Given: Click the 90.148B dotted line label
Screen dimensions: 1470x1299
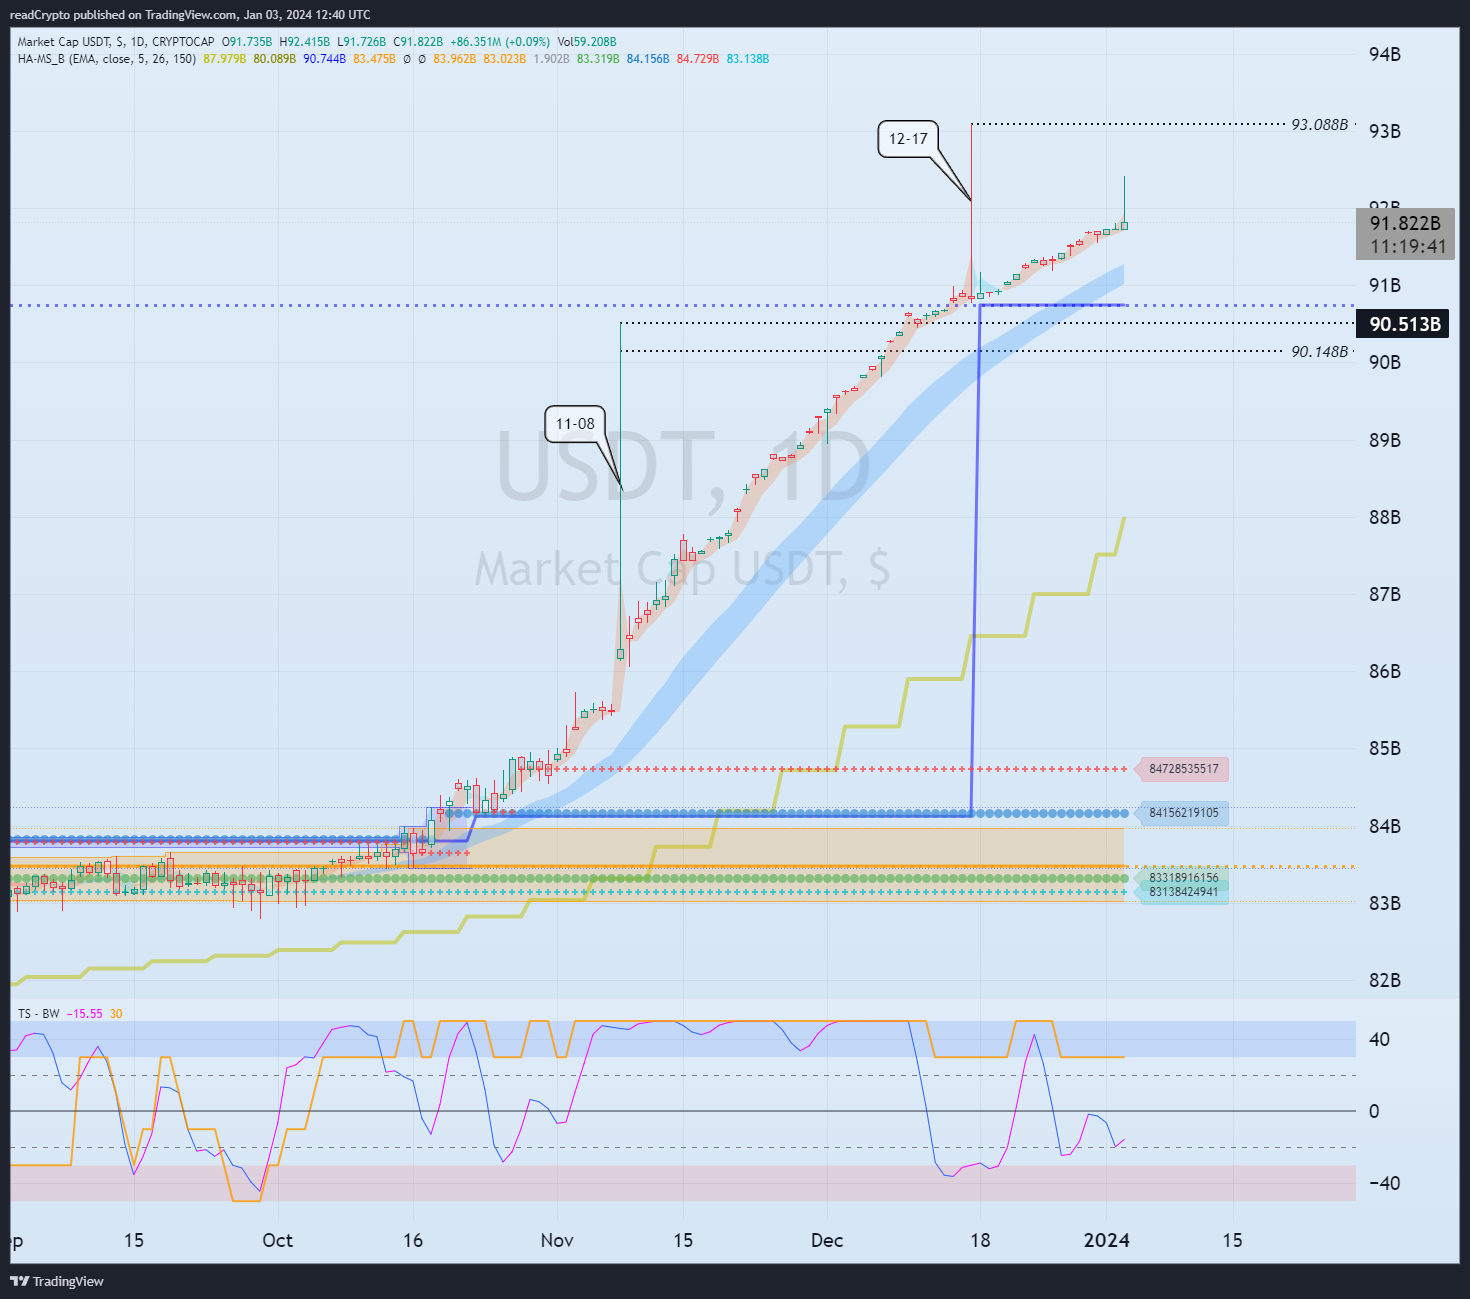Looking at the screenshot, I should pos(1319,352).
